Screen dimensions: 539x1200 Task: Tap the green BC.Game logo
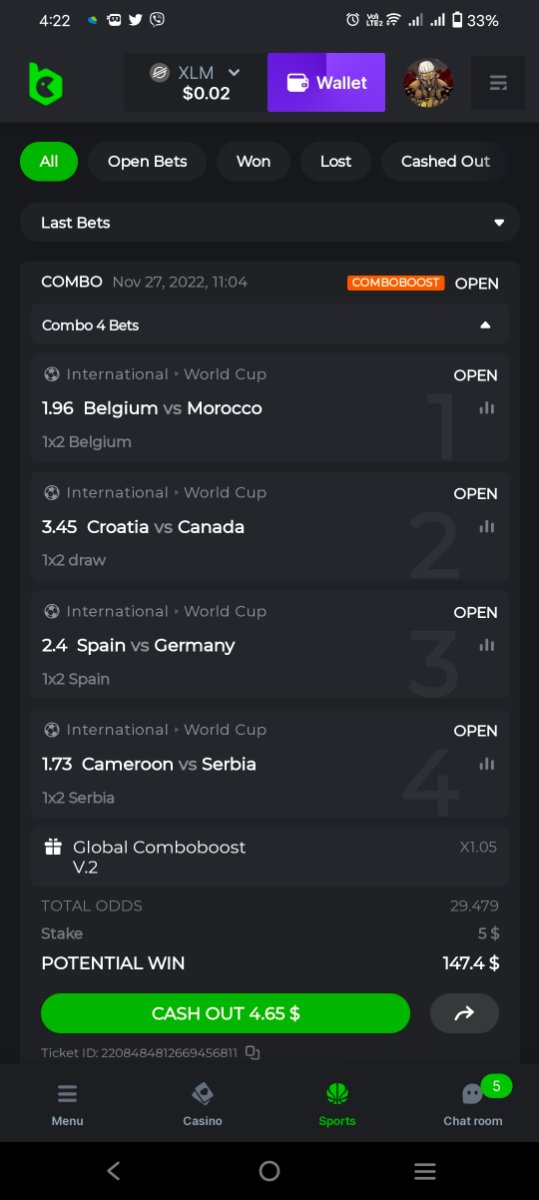coord(45,83)
